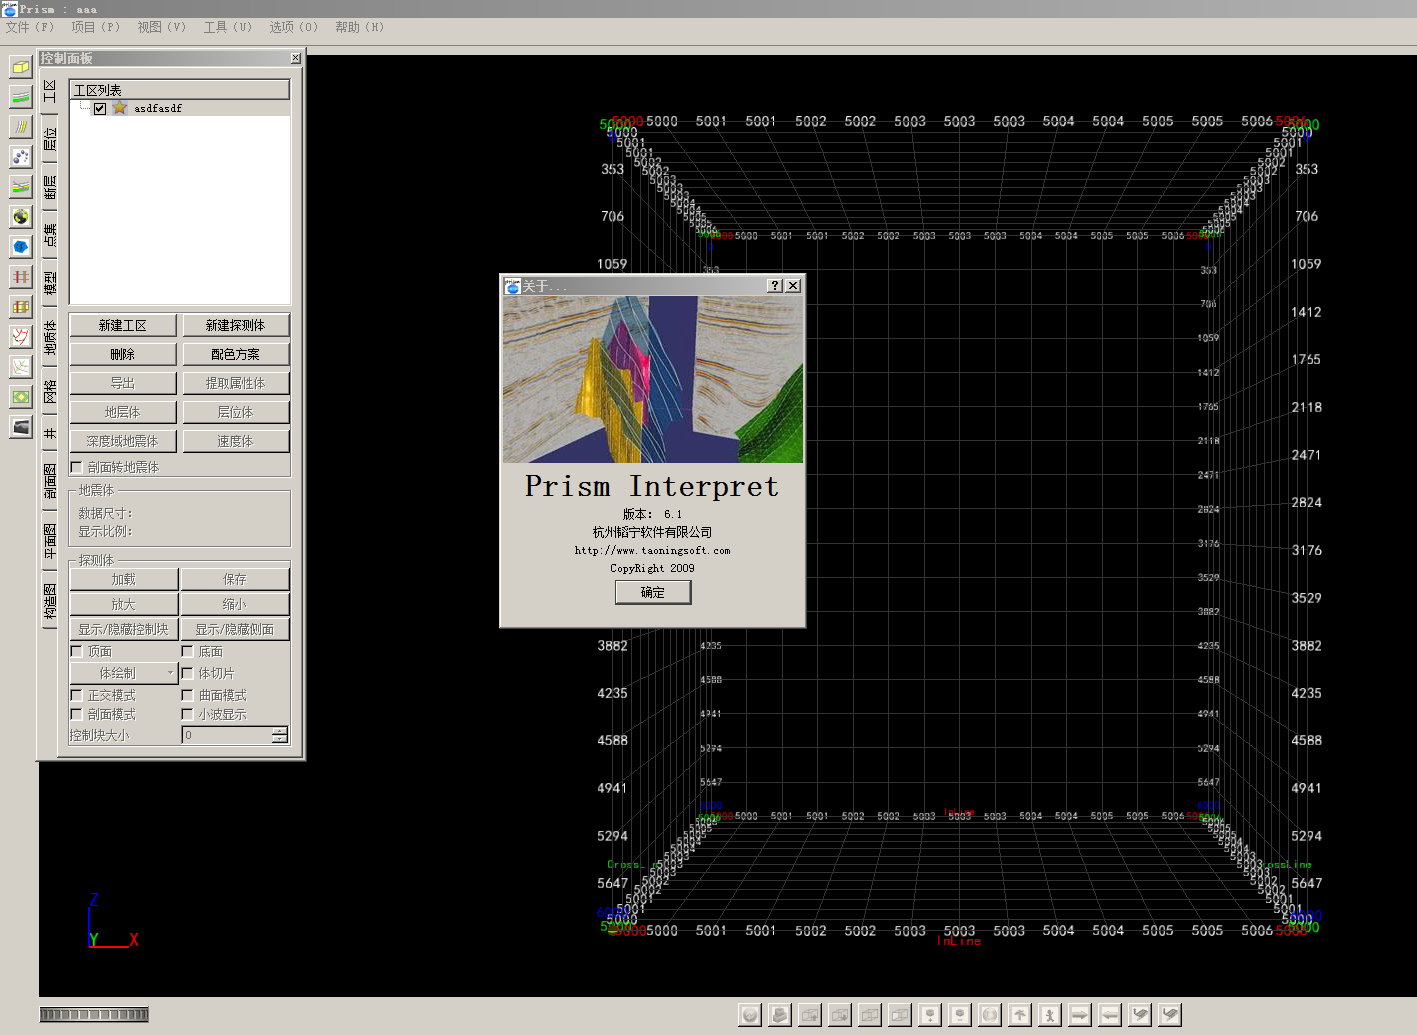Click the progress bar in status bar
The width and height of the screenshot is (1417, 1035).
pyautogui.click(x=94, y=1014)
